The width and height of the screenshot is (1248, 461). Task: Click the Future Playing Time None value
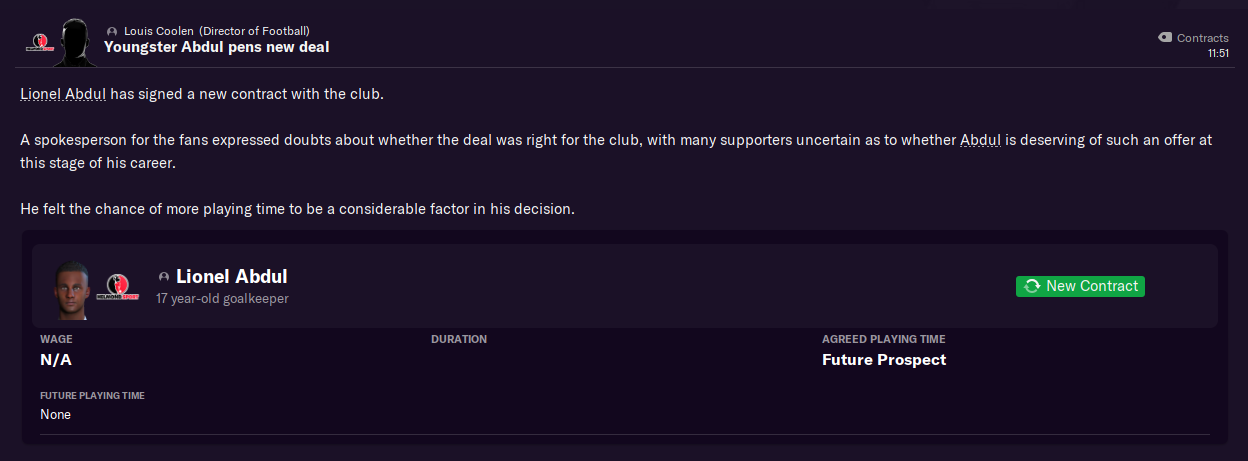(55, 414)
